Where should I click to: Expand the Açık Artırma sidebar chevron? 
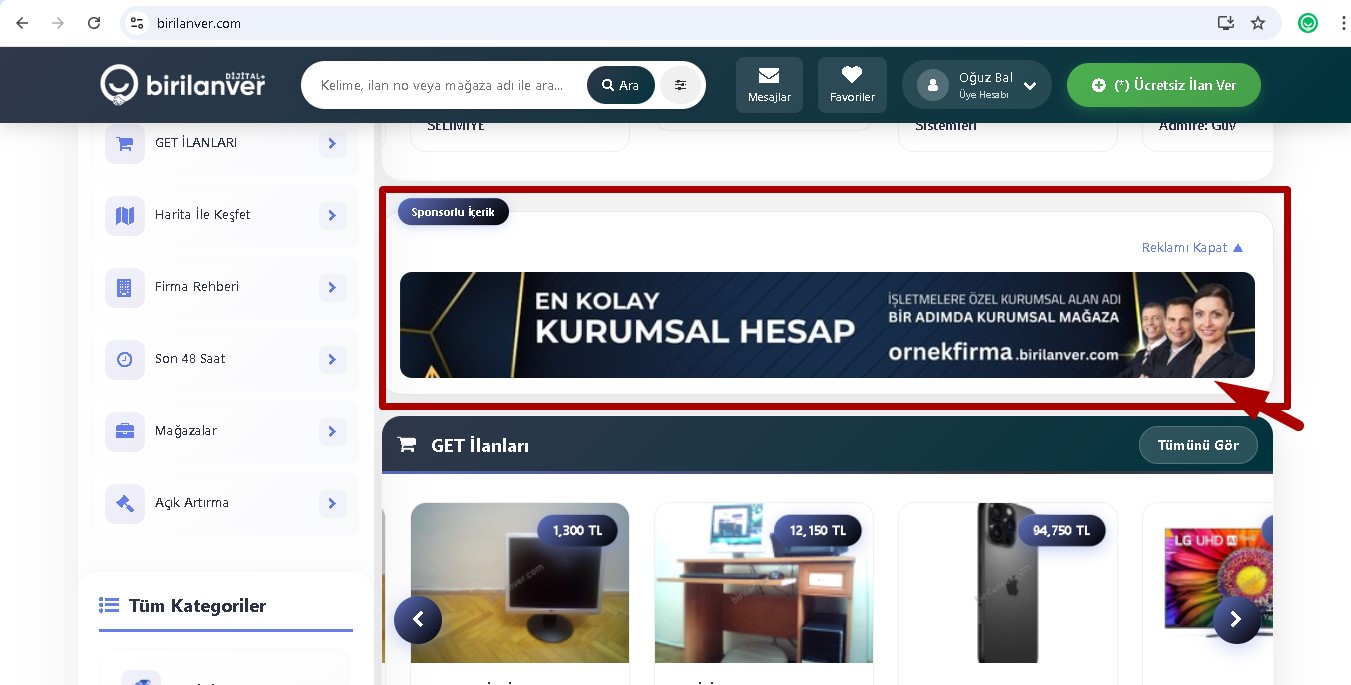point(332,503)
